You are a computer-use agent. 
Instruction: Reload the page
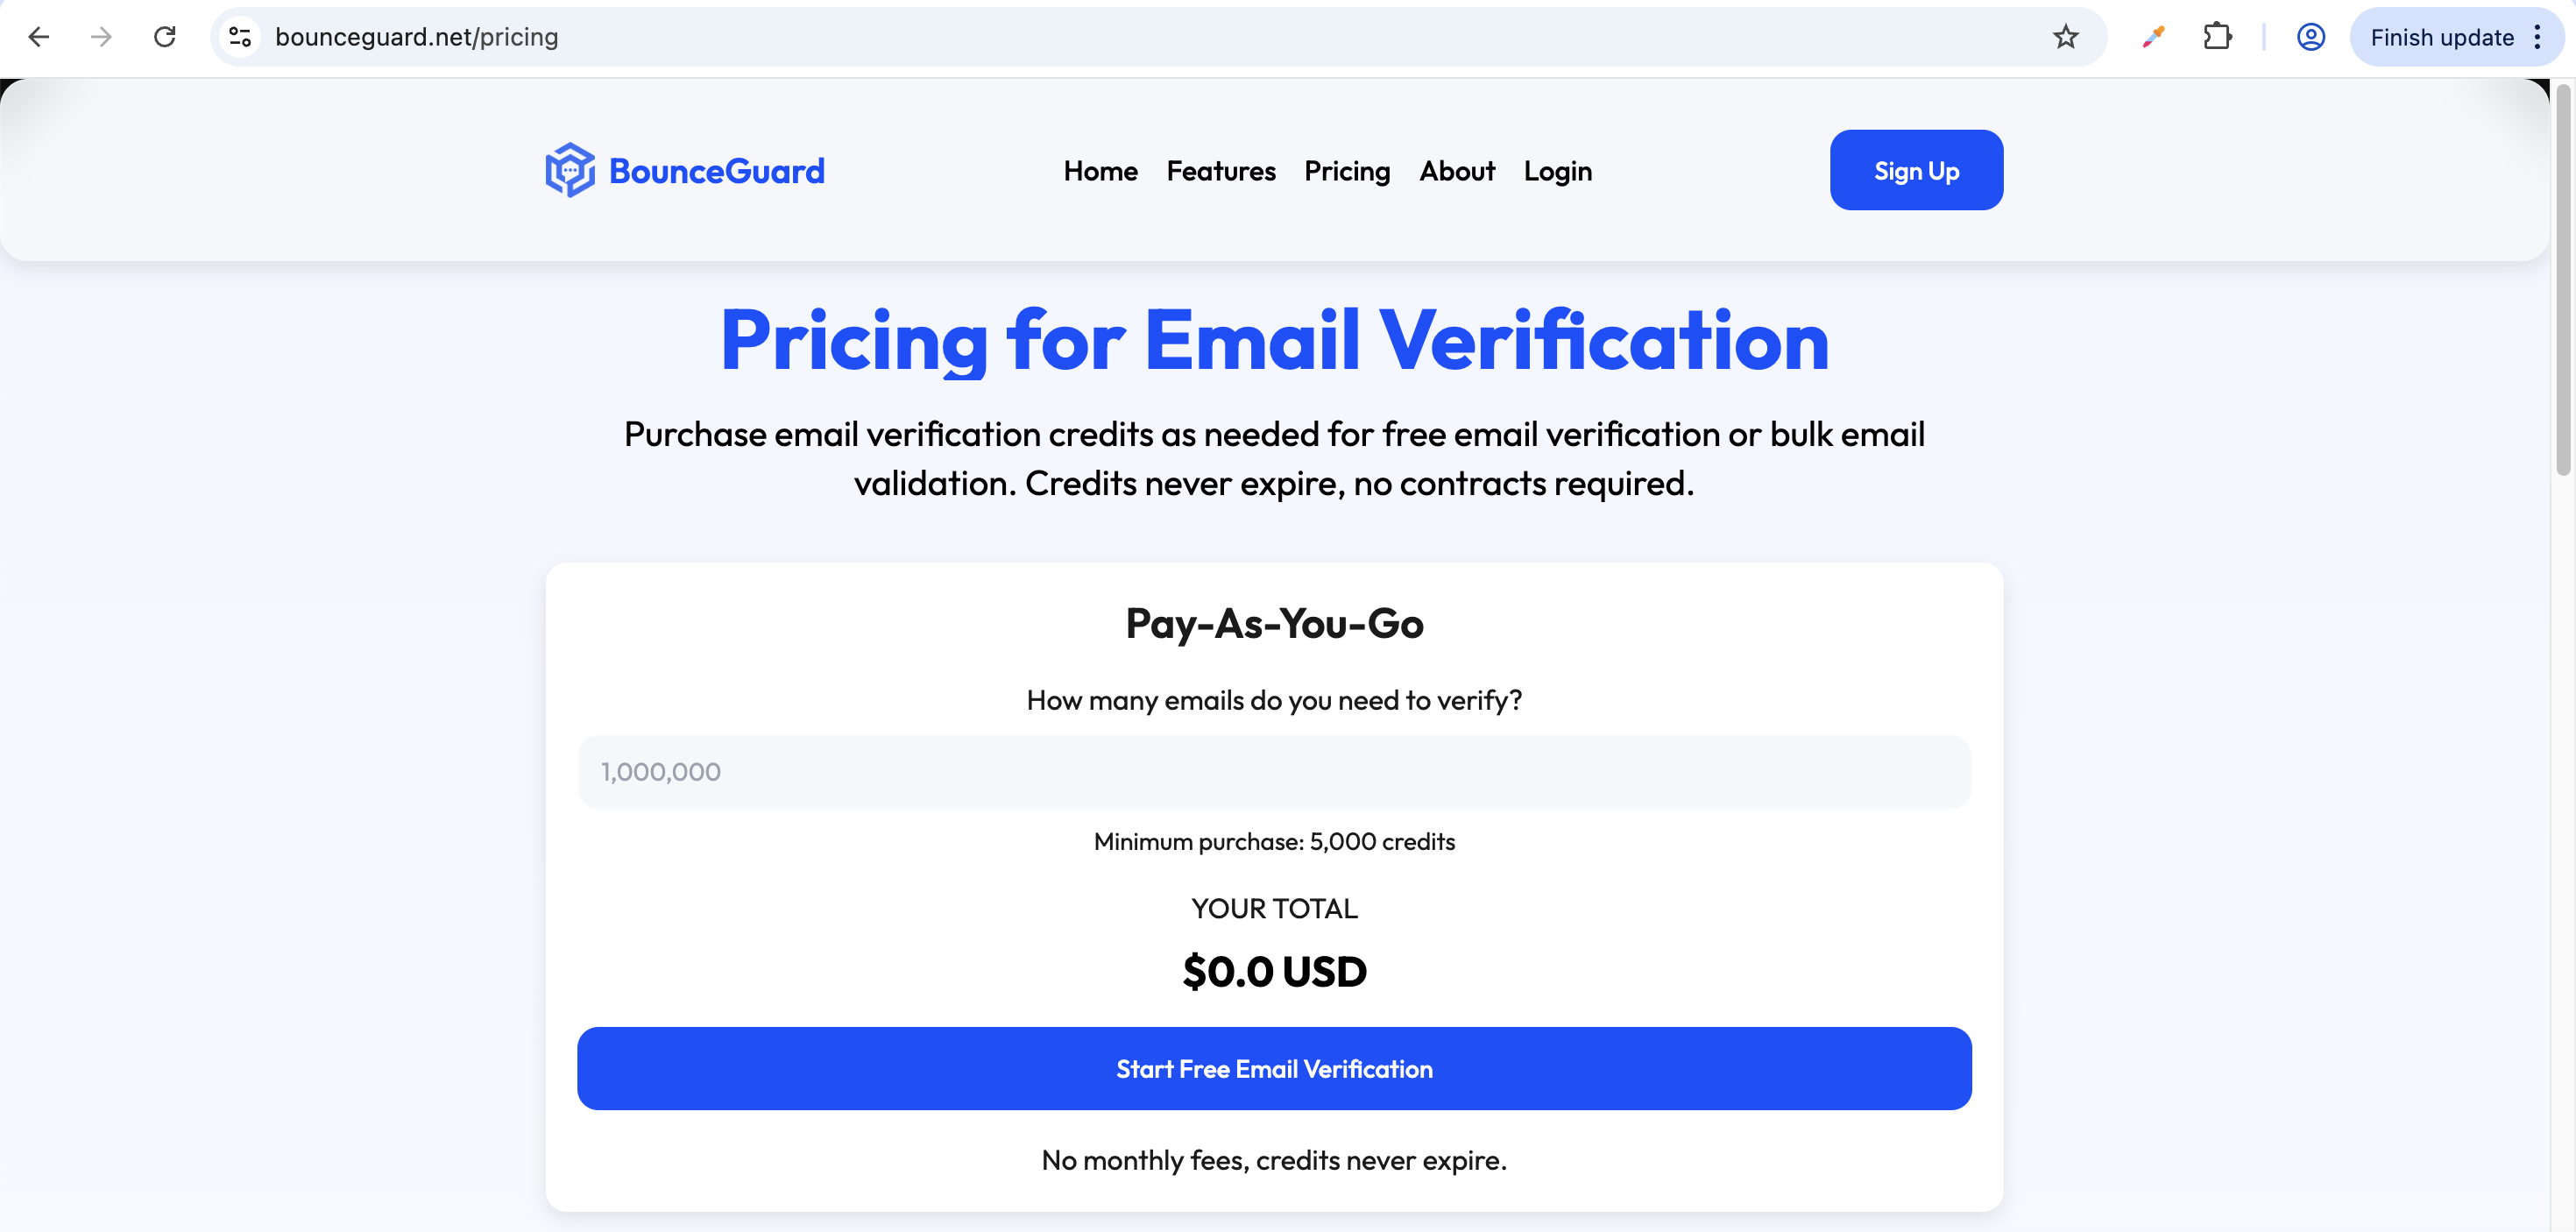(165, 37)
